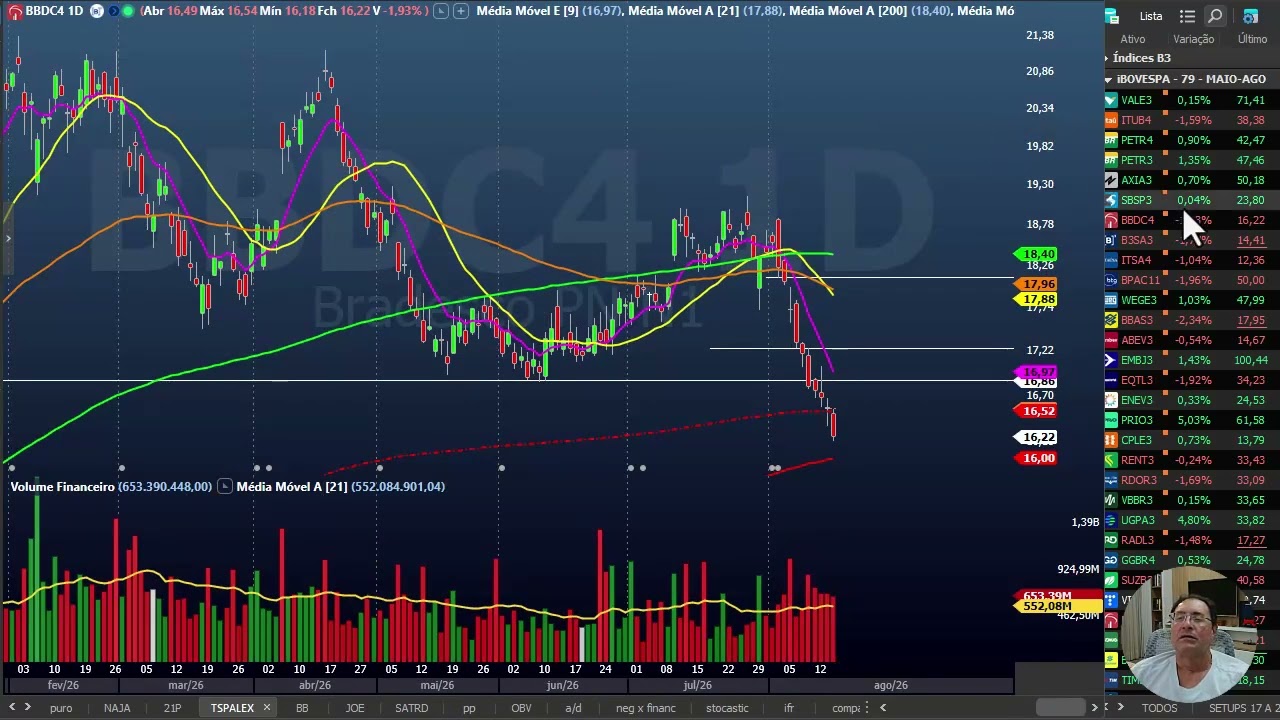The height and width of the screenshot is (720, 1280).
Task: Sort watchlist by Variação column
Action: tap(1193, 39)
